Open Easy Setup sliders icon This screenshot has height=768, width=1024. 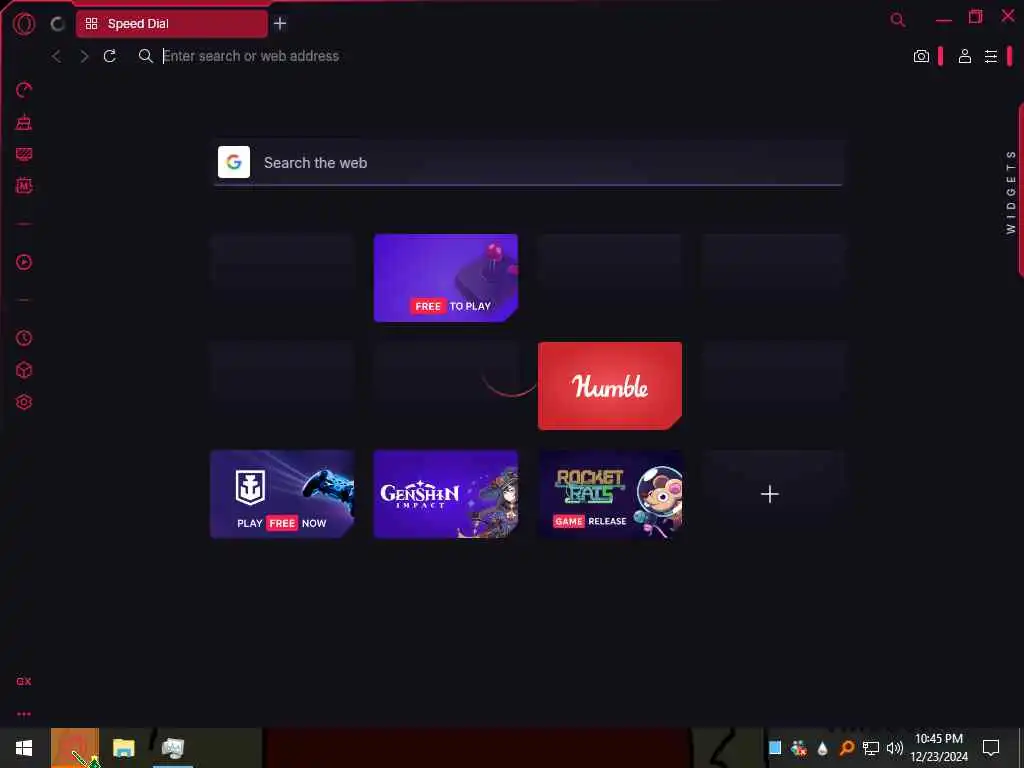pos(991,56)
